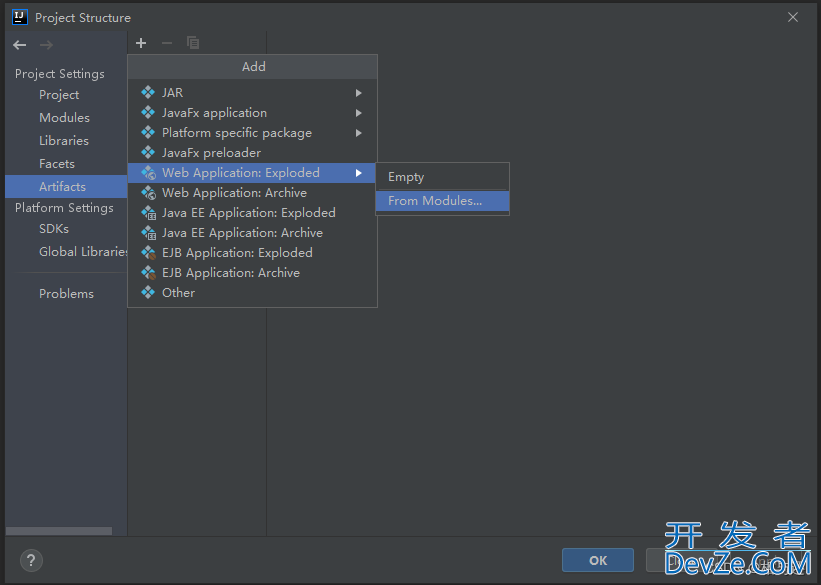This screenshot has width=821, height=585.
Task: Click the icon beside JavaFx application
Action: 148,113
